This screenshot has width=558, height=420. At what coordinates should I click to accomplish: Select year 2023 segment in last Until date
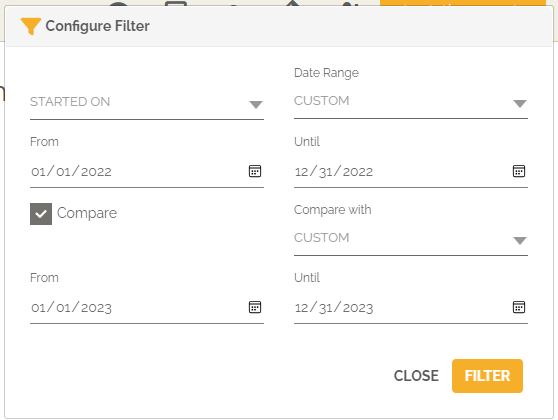tap(358, 308)
